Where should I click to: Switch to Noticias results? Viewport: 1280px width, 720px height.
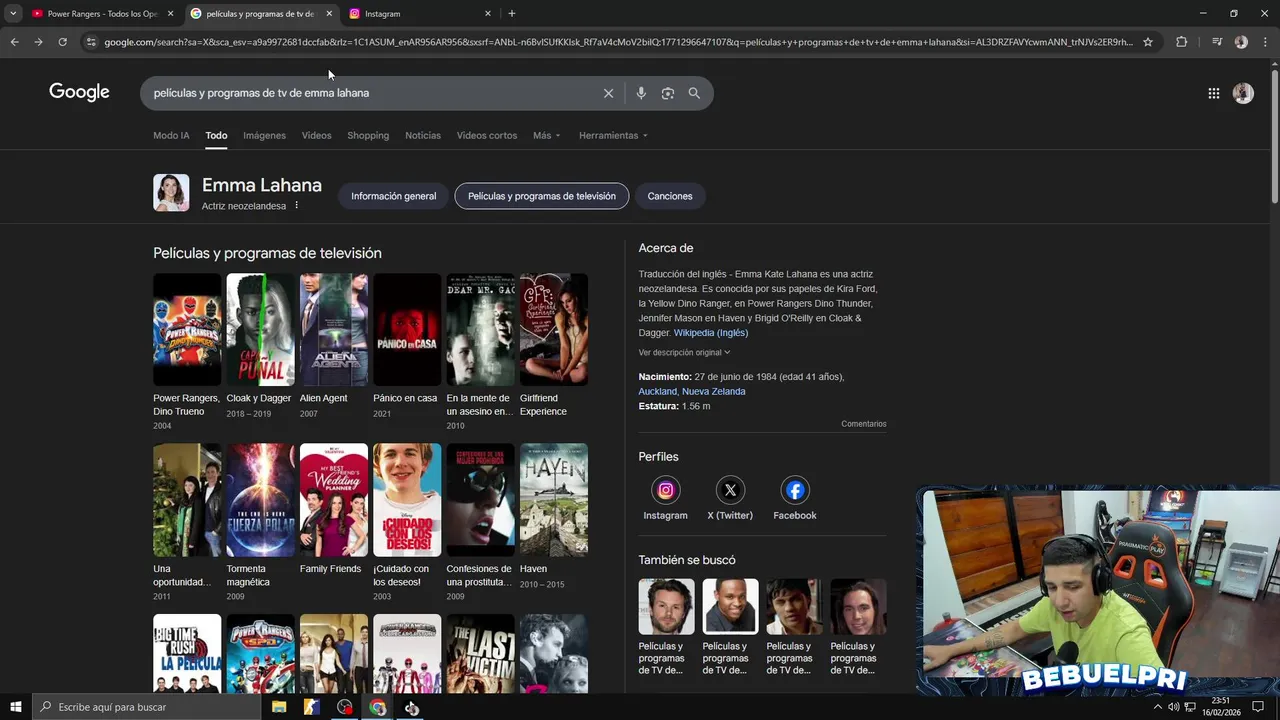point(423,136)
